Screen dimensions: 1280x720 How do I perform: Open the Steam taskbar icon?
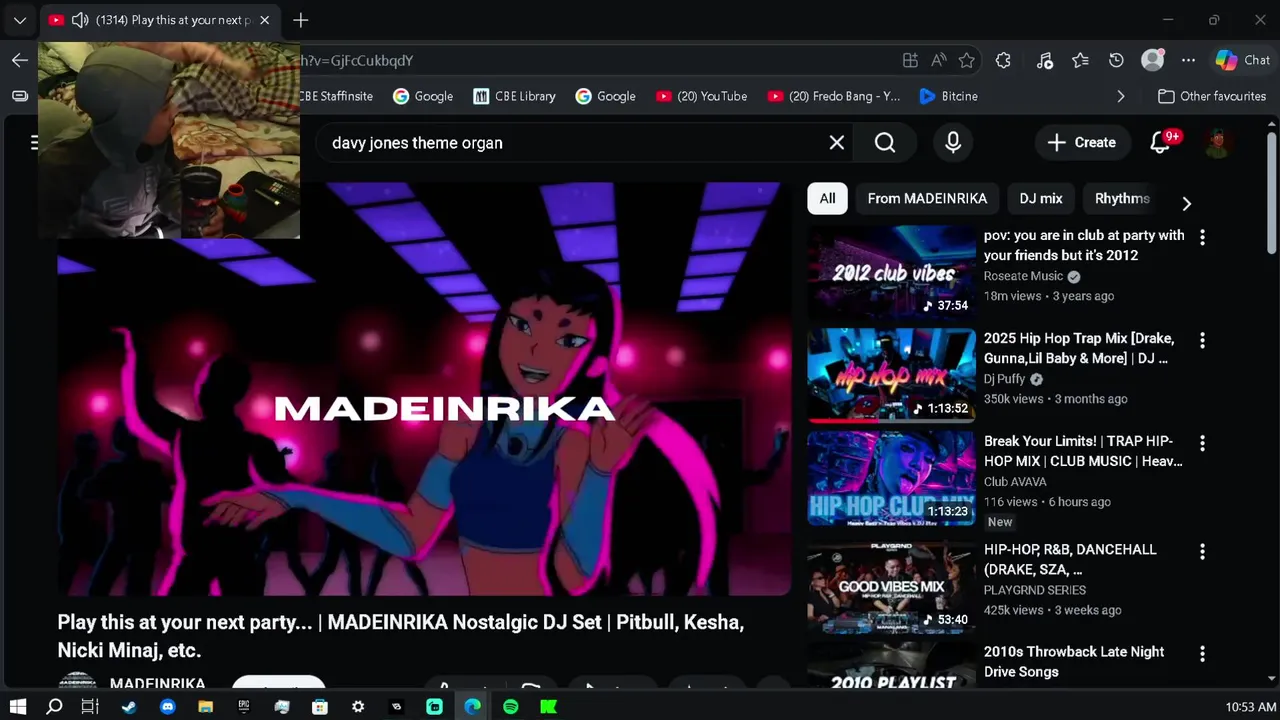pyautogui.click(x=129, y=707)
